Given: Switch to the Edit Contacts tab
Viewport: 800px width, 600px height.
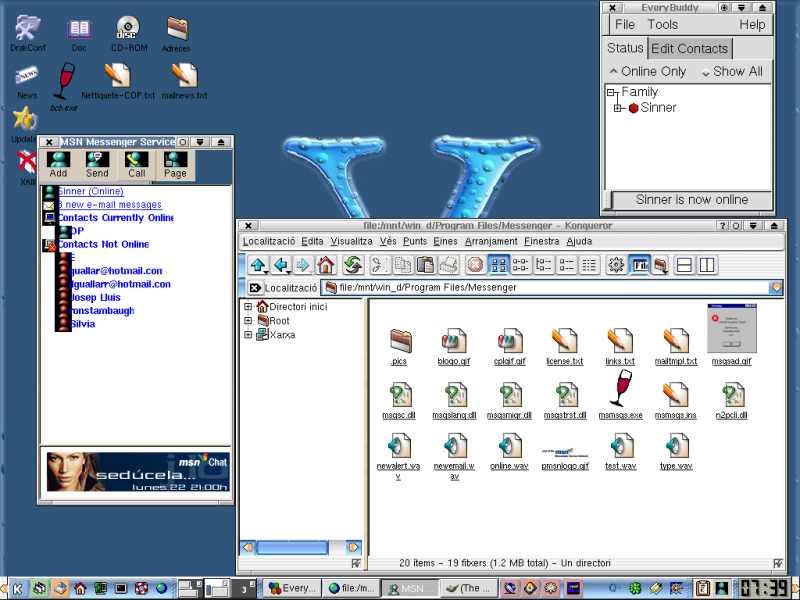Looking at the screenshot, I should (x=689, y=48).
